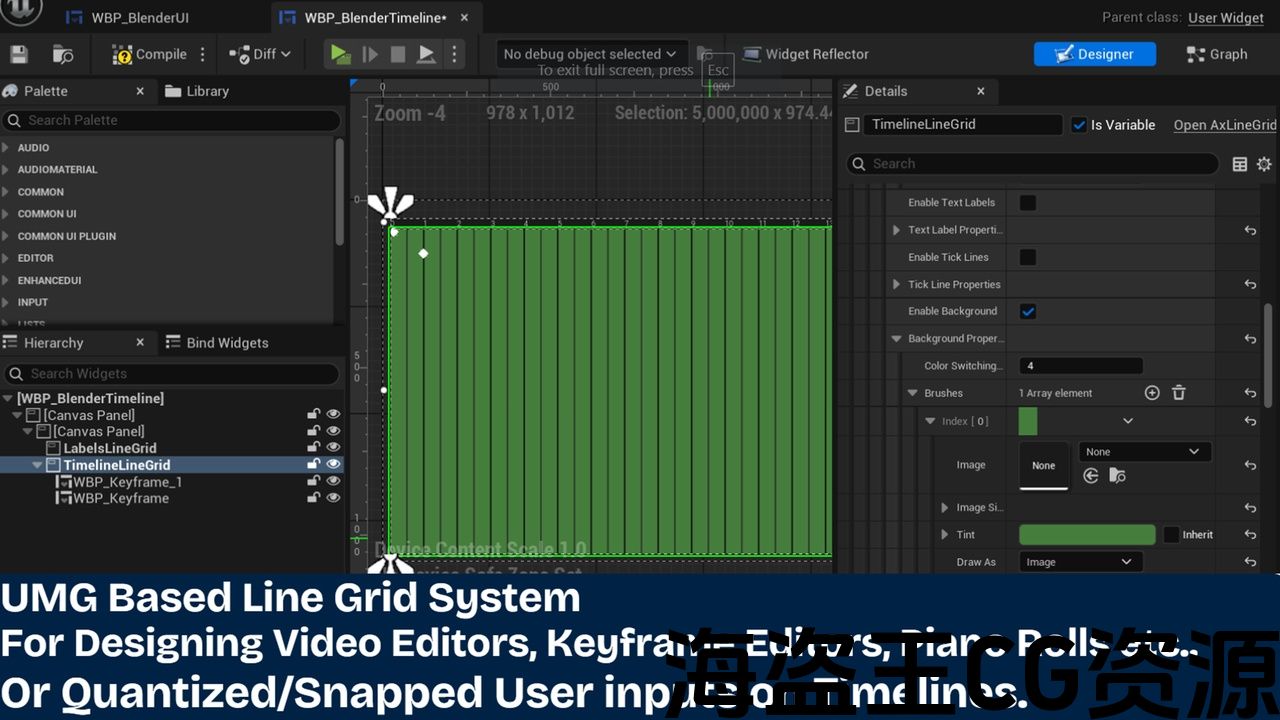This screenshot has width=1280, height=720.
Task: Enable the Text Labels checkbox
Action: (1027, 203)
